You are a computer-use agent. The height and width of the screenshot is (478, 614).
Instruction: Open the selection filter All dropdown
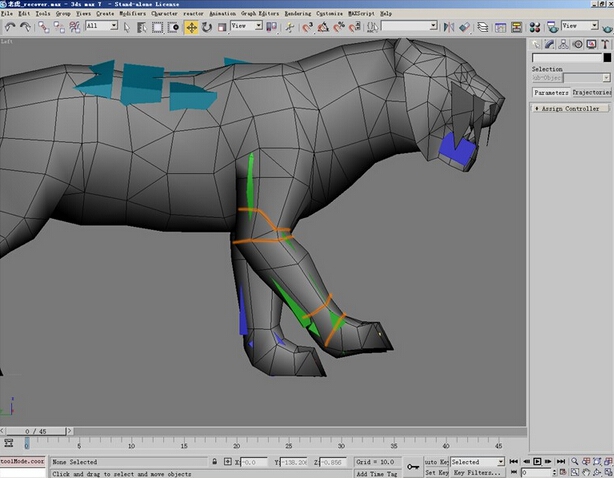click(102, 26)
